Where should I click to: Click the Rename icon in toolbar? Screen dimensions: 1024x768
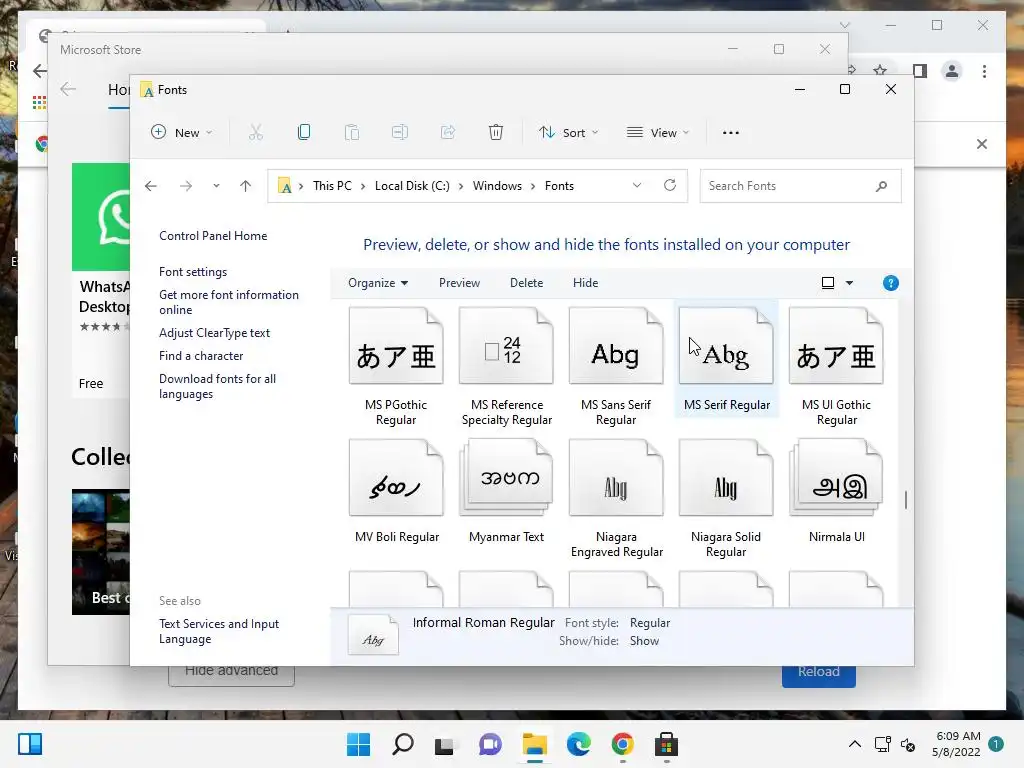(x=400, y=133)
